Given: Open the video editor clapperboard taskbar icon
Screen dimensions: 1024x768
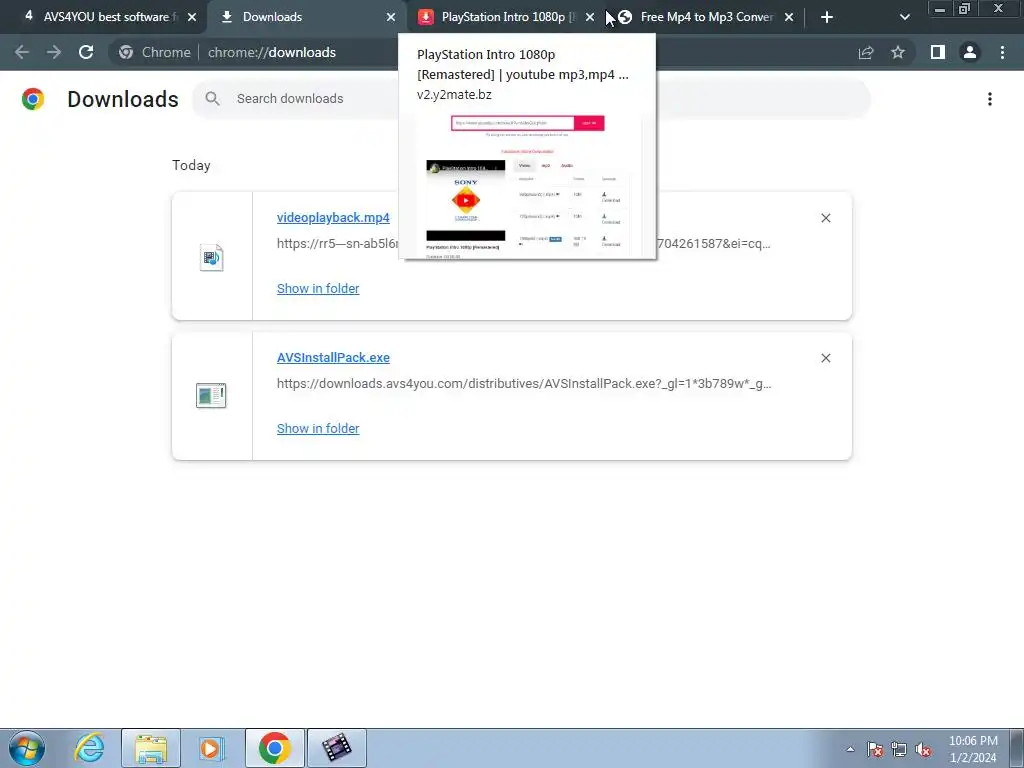Looking at the screenshot, I should [x=336, y=748].
